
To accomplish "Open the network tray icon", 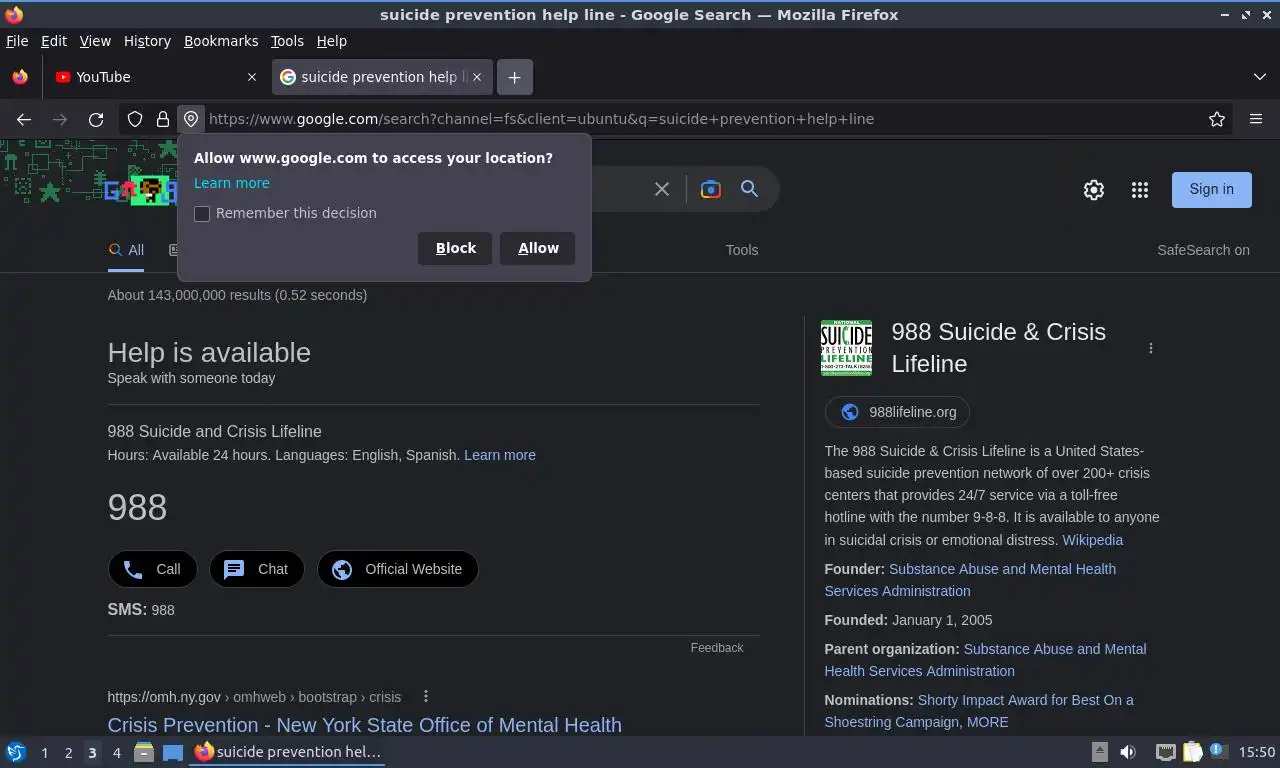I will (1165, 752).
